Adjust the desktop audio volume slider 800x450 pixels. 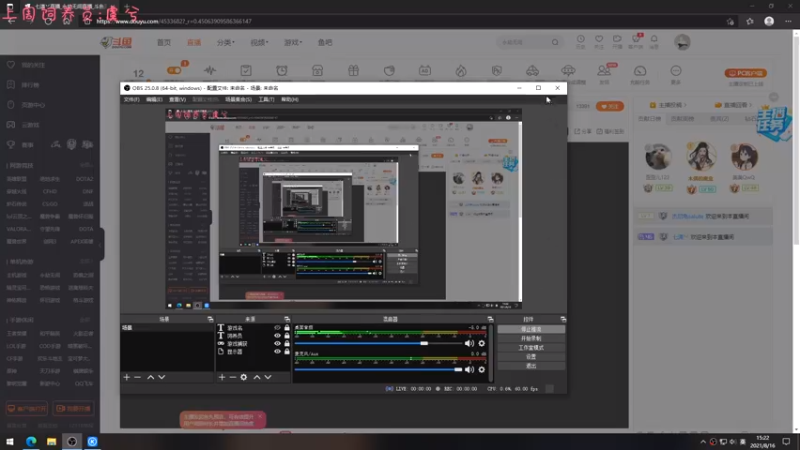[379, 343]
